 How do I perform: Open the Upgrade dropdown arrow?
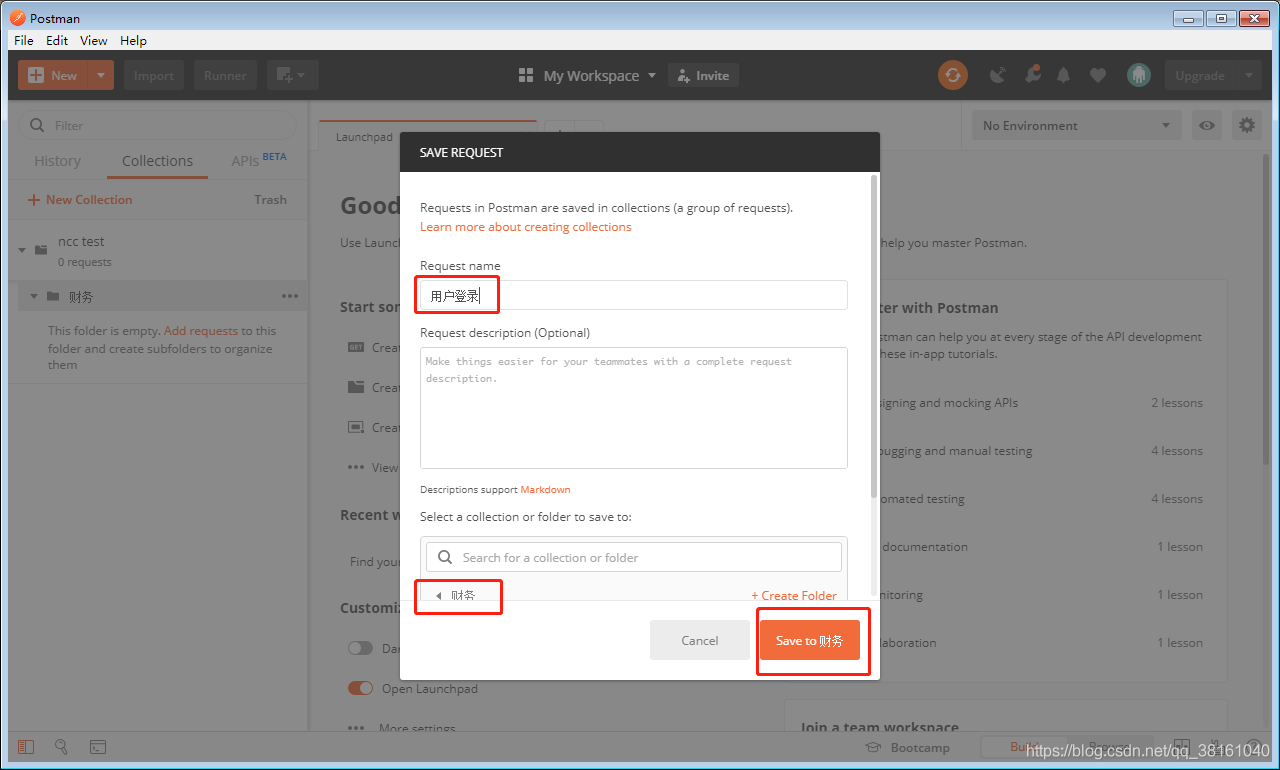(1248, 75)
